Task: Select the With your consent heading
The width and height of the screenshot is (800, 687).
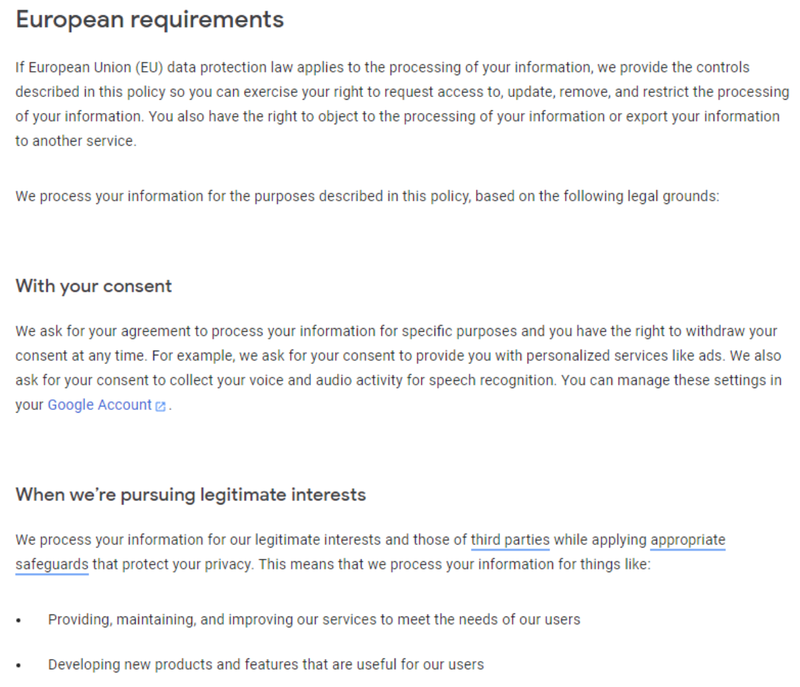Action: pyautogui.click(x=93, y=287)
